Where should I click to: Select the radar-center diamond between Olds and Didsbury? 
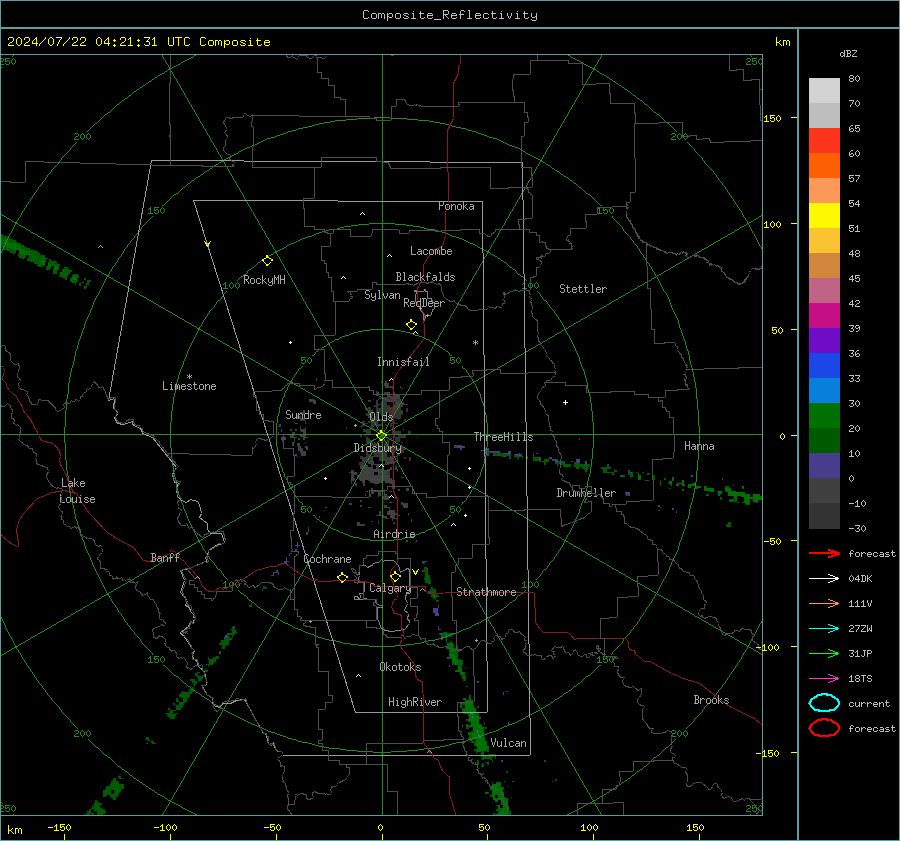pos(381,436)
